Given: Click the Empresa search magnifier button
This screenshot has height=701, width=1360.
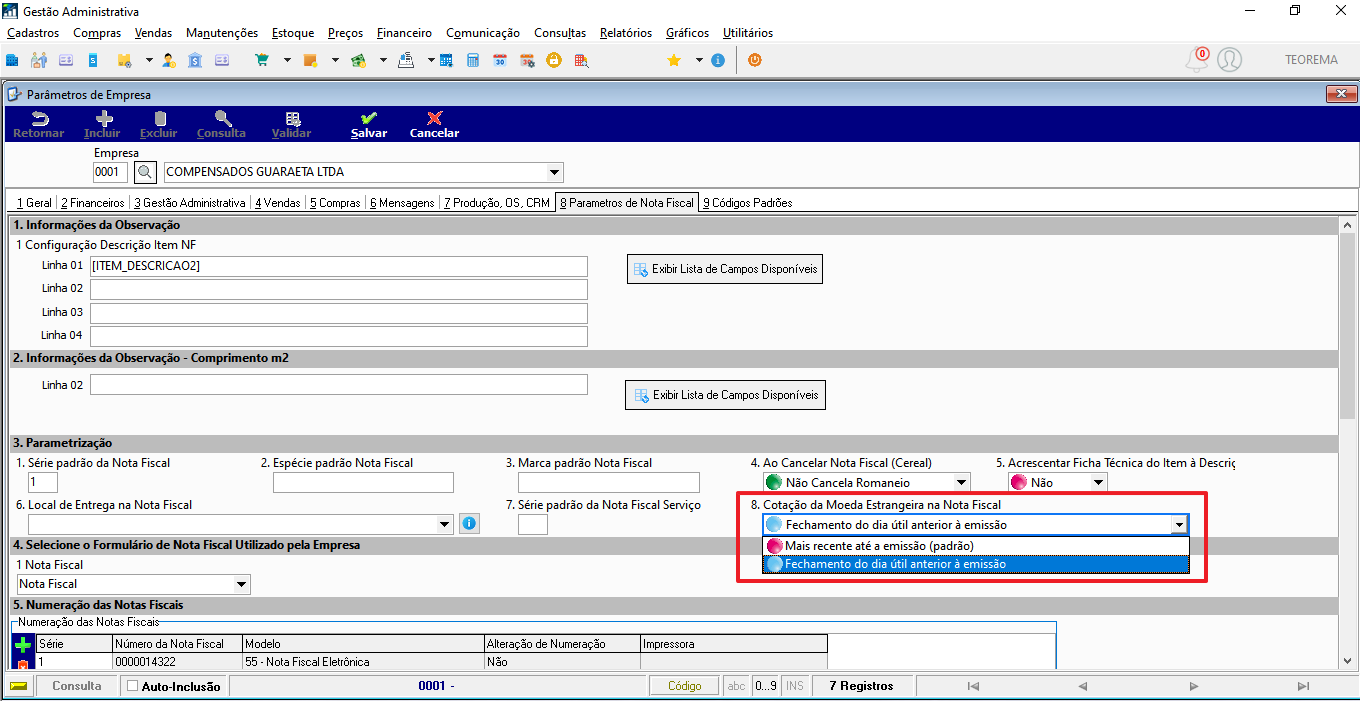Looking at the screenshot, I should coord(146,172).
